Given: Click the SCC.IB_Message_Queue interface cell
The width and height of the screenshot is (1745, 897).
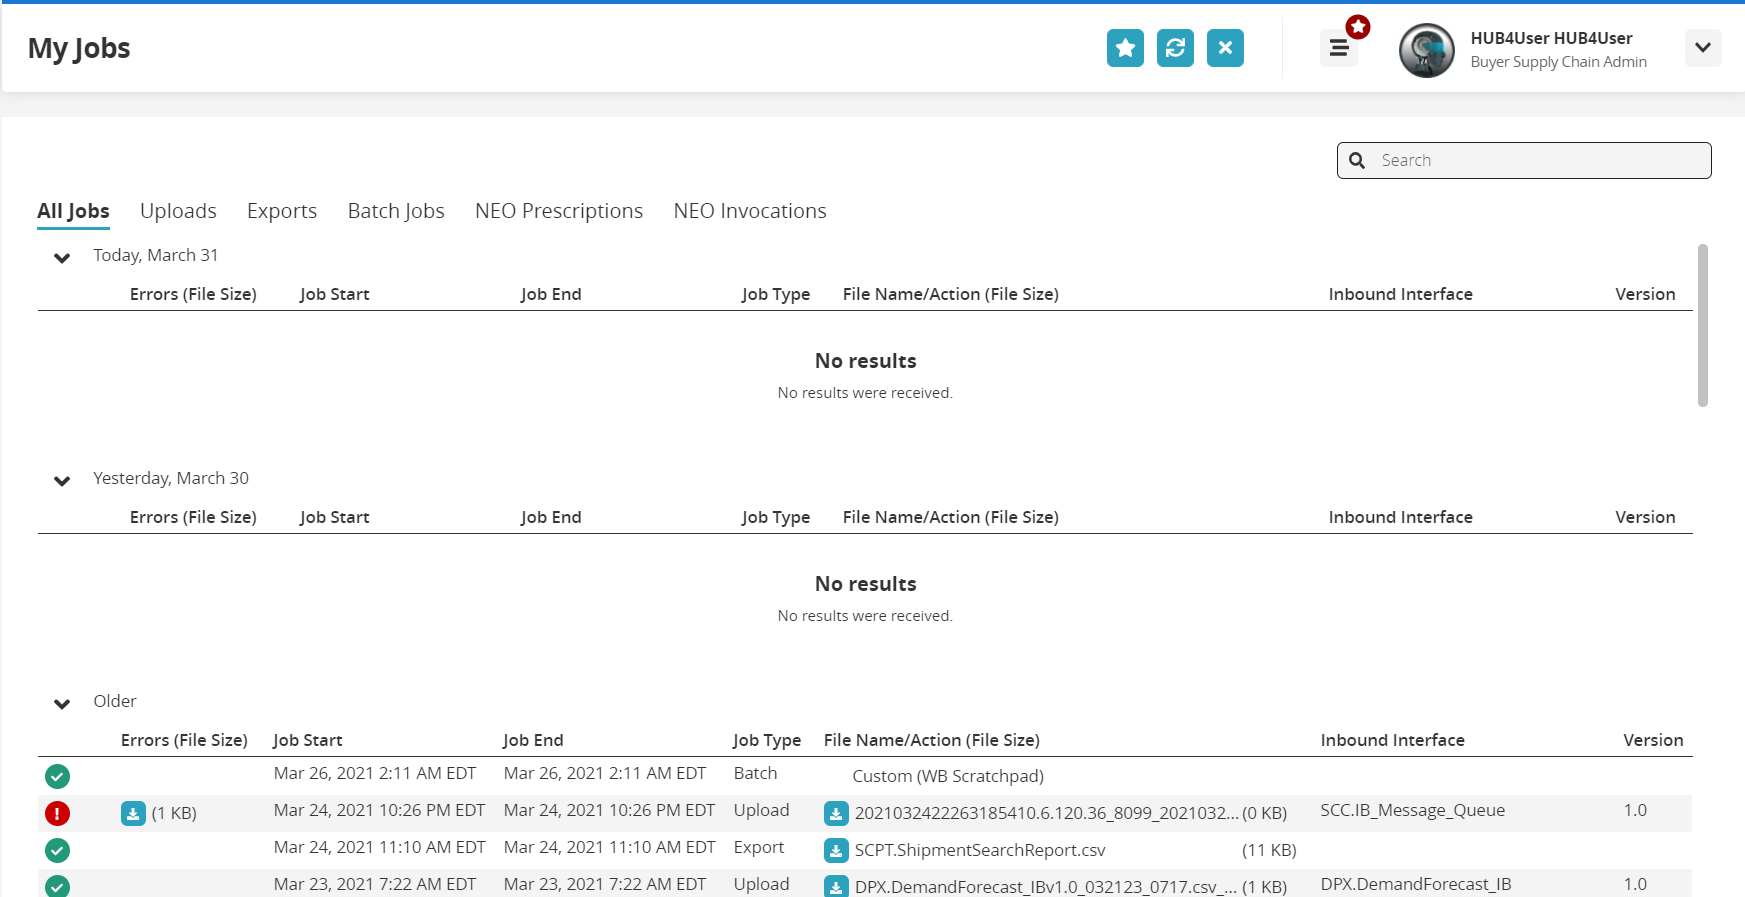Looking at the screenshot, I should coord(1412,810).
